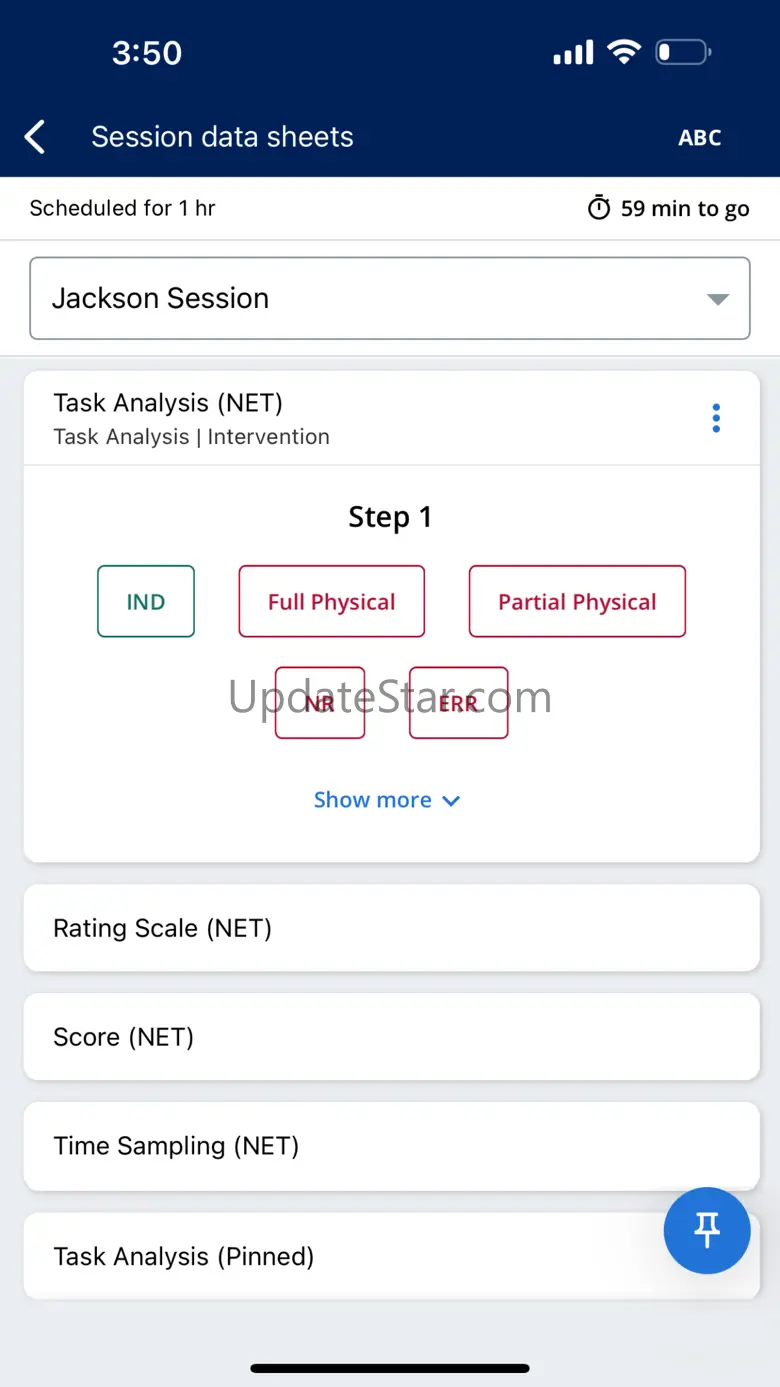The width and height of the screenshot is (780, 1387).
Task: Tap the blue pin floating button
Action: (x=707, y=1230)
